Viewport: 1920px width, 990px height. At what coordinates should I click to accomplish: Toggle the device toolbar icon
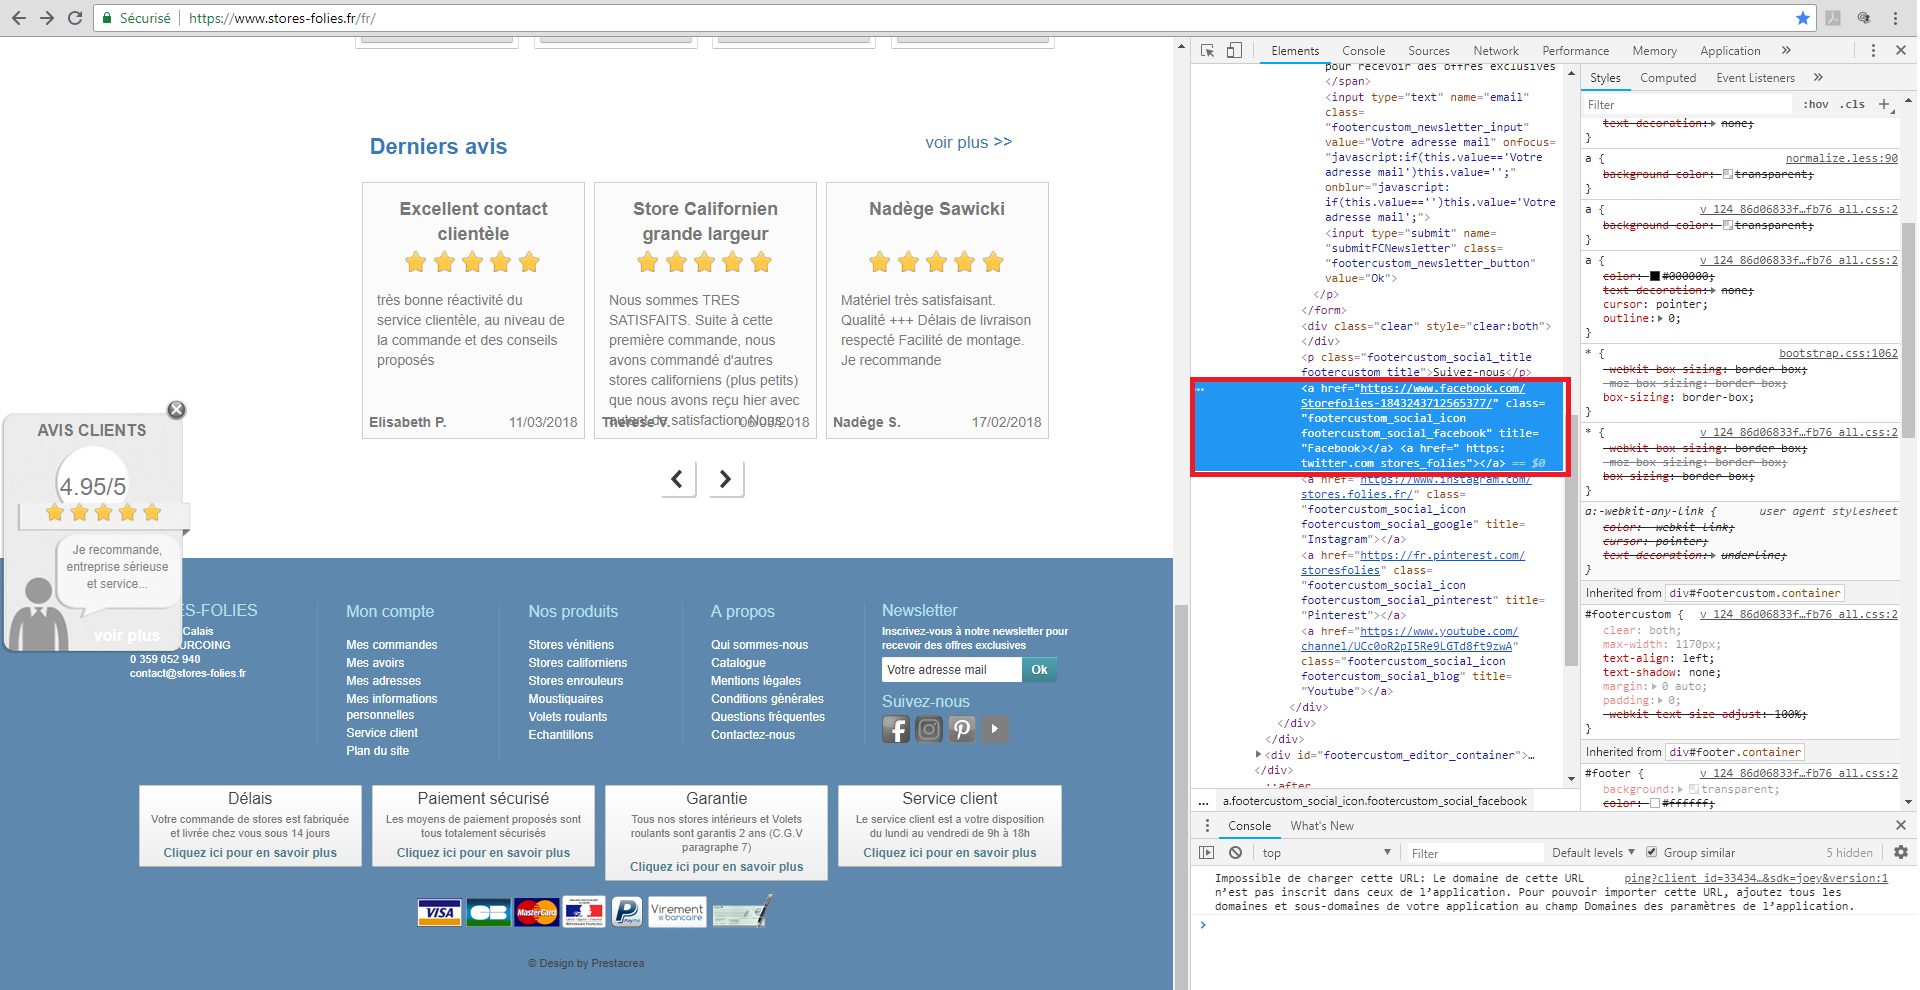tap(1234, 51)
